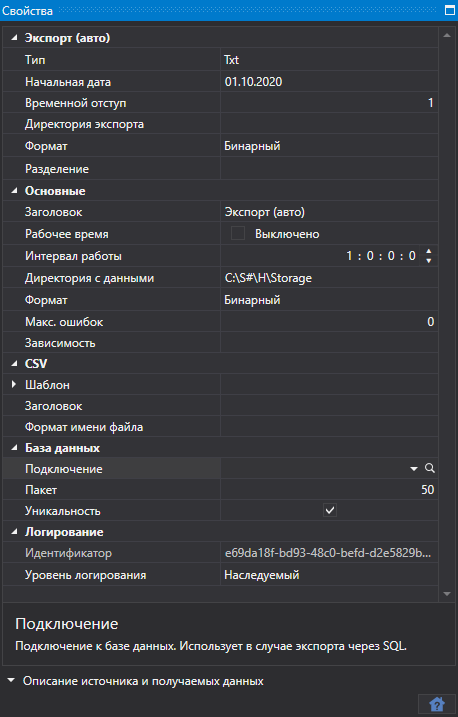Image resolution: width=458 pixels, height=717 pixels.
Task: Select the Директория с данными label
Action: coord(90,278)
